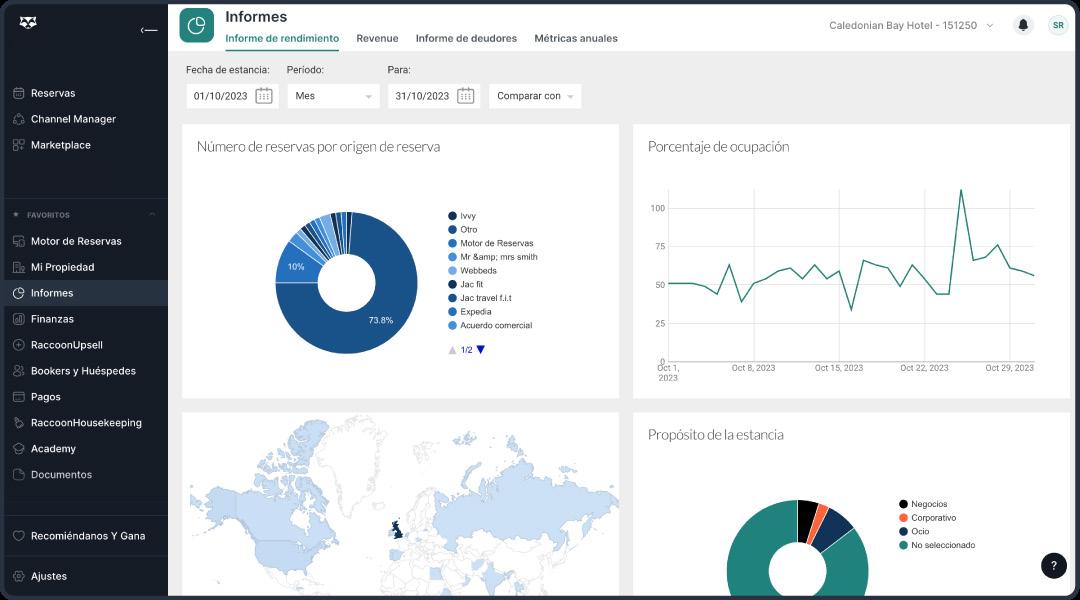Toggle Negocios legend entry
The height and width of the screenshot is (600, 1080).
point(923,504)
